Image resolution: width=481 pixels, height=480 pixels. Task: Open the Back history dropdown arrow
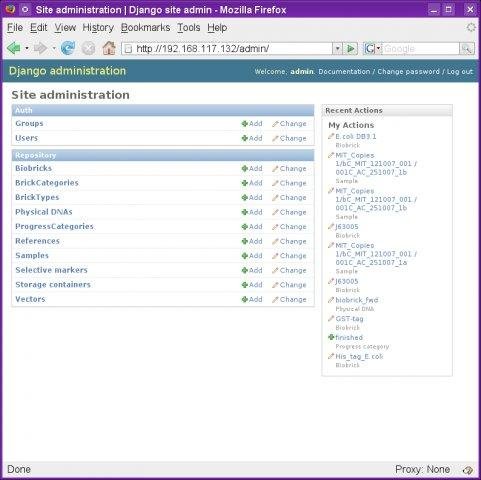point(27,49)
